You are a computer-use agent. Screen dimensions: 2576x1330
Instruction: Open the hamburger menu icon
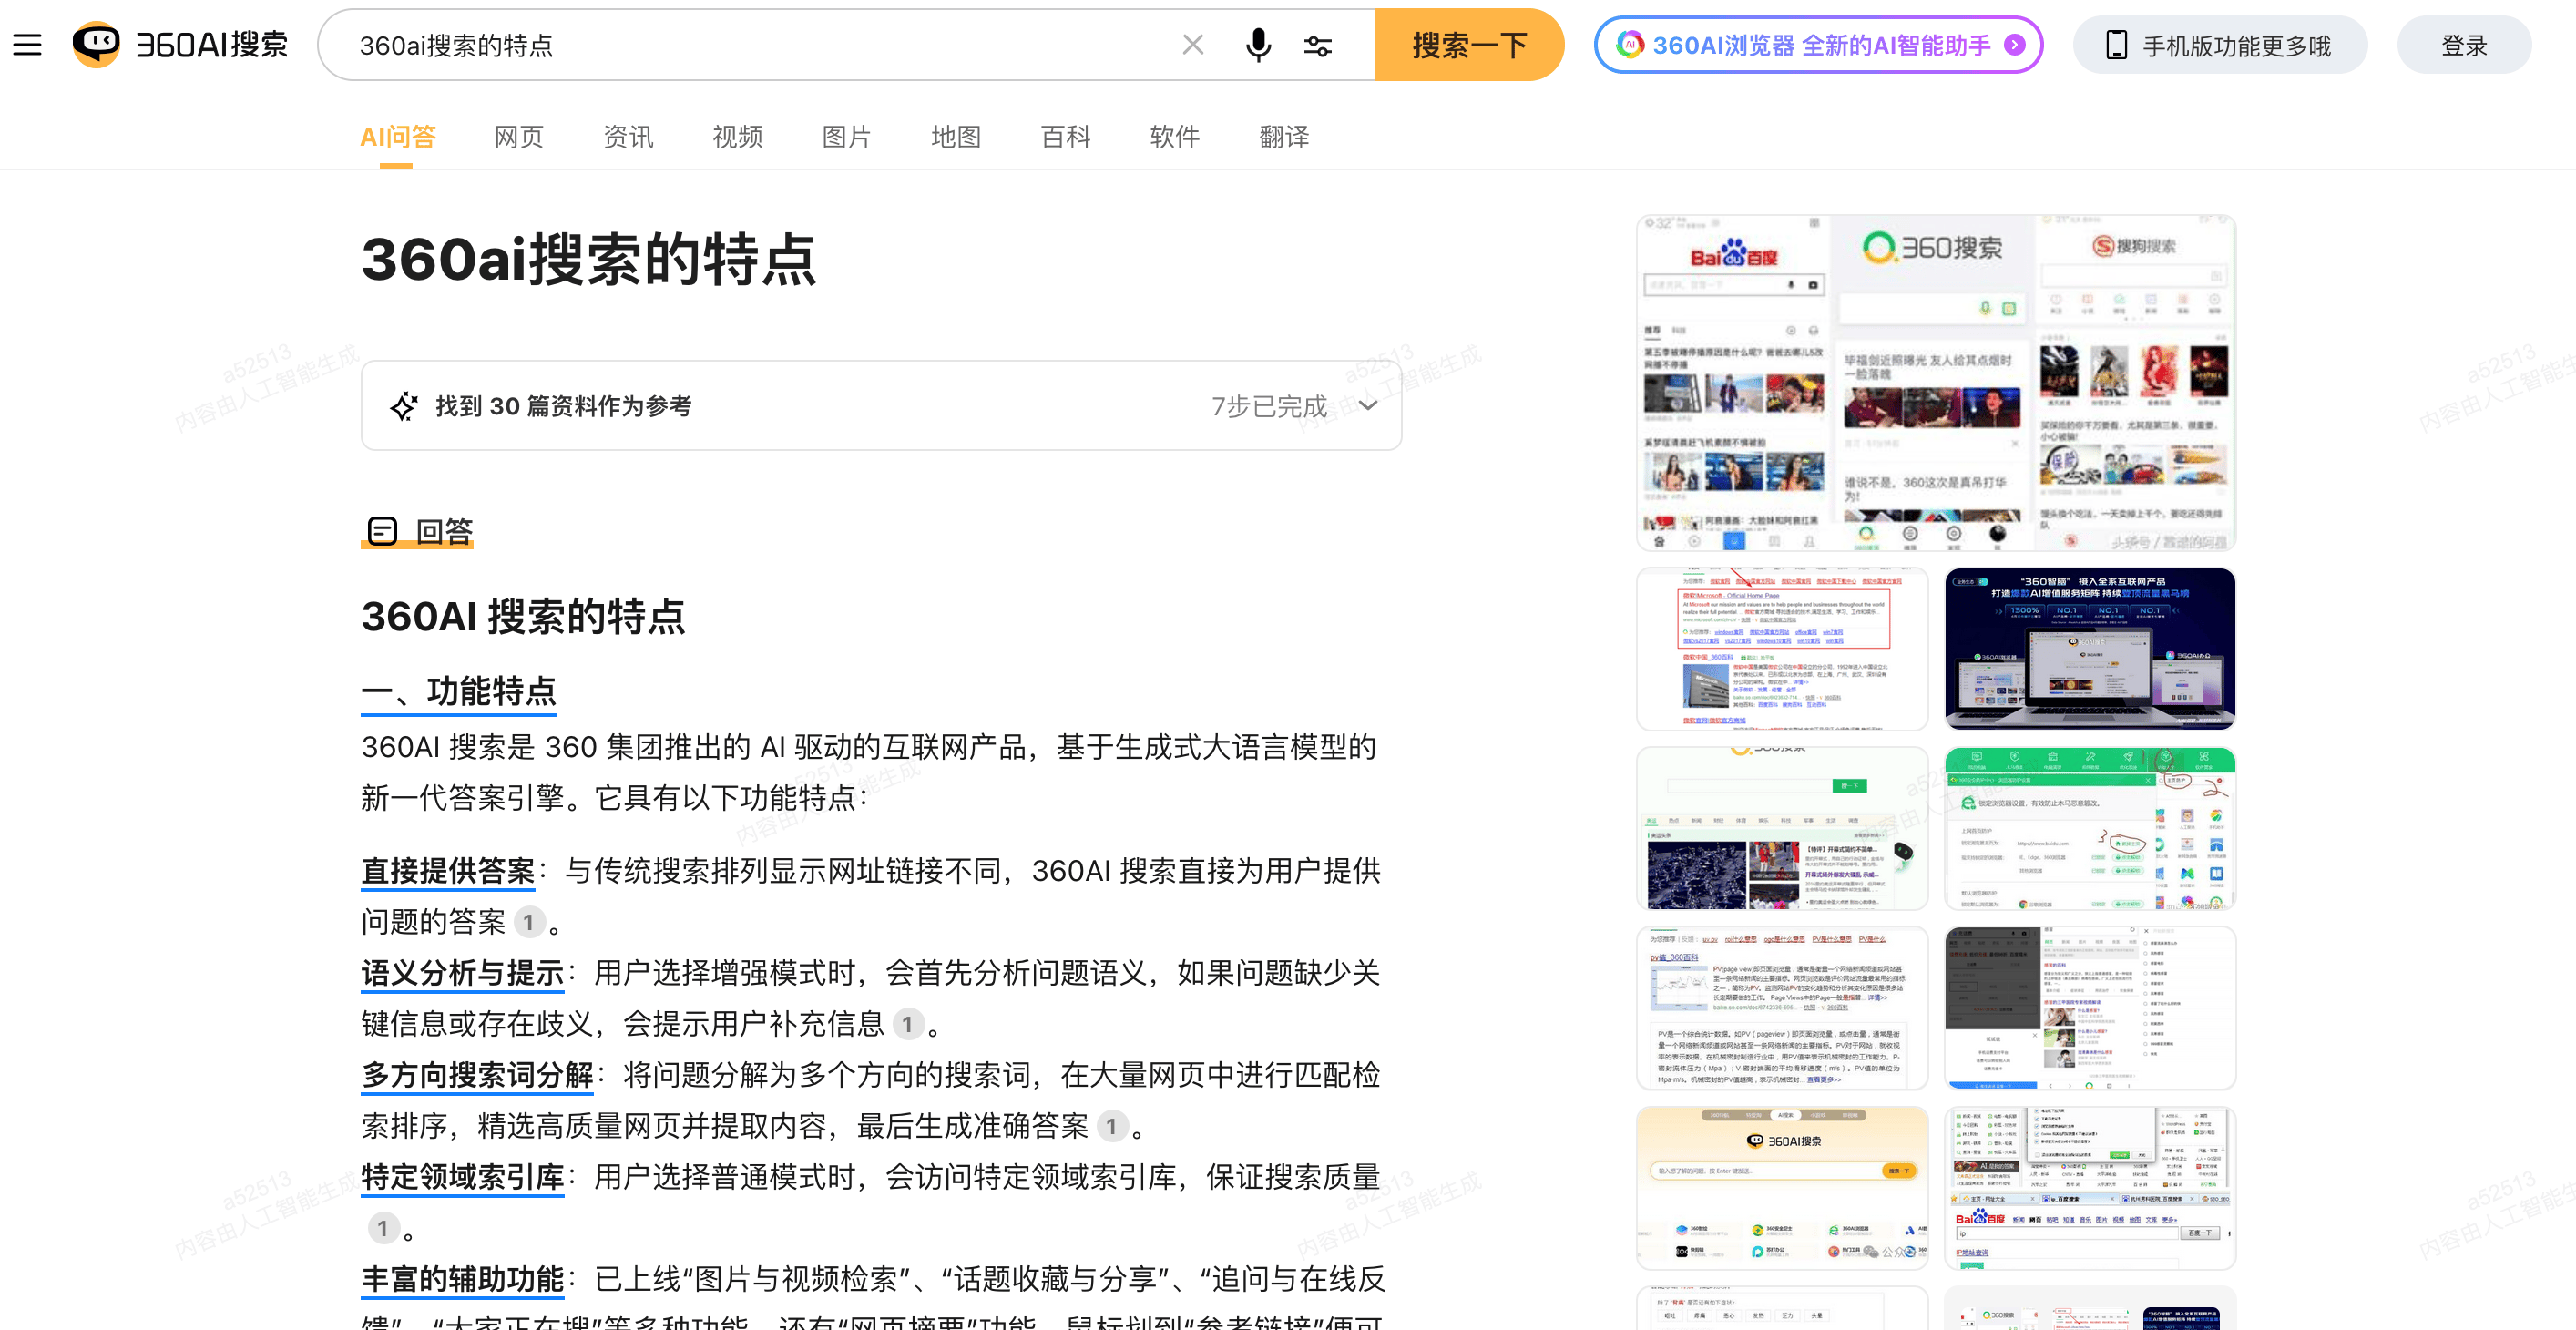[x=27, y=45]
